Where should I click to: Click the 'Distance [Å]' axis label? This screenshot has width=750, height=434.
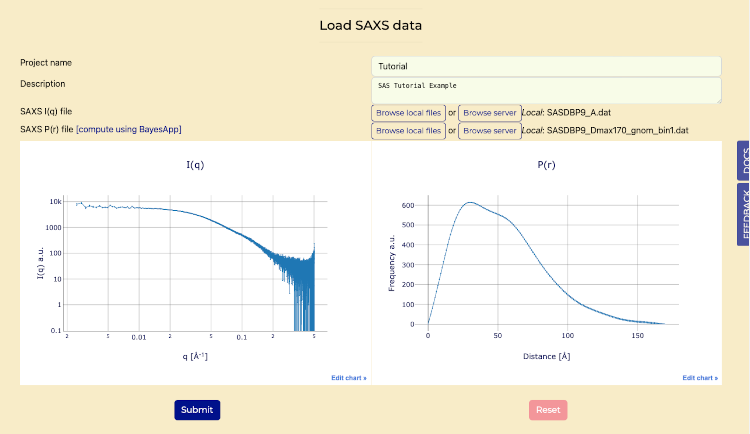(x=547, y=356)
